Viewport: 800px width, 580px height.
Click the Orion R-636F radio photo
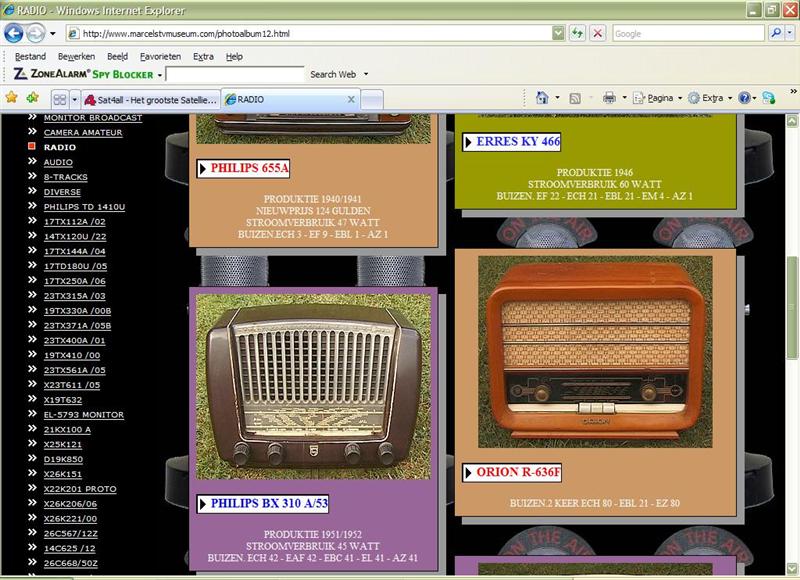[x=595, y=352]
